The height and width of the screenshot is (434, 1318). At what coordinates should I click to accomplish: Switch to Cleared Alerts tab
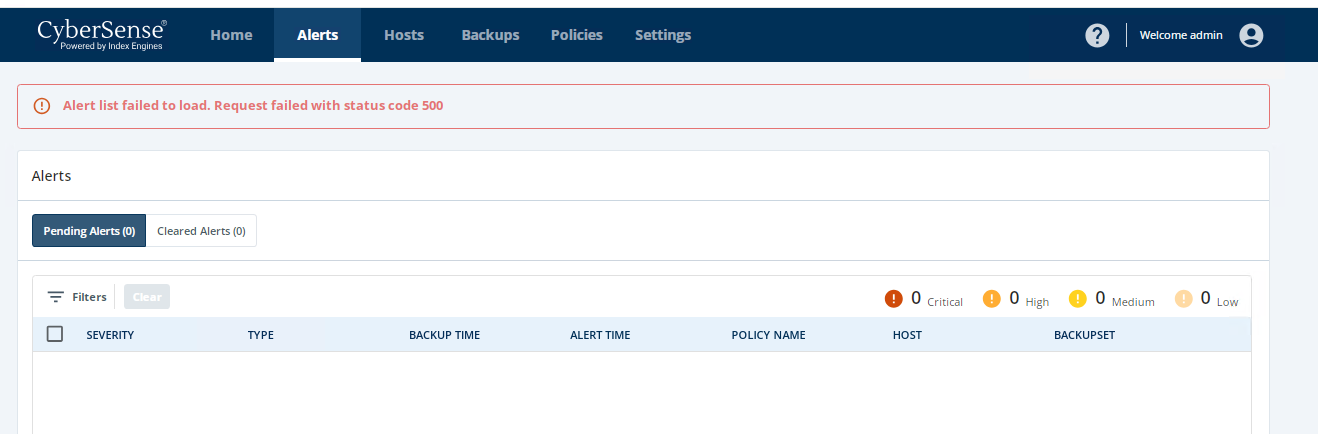[201, 231]
